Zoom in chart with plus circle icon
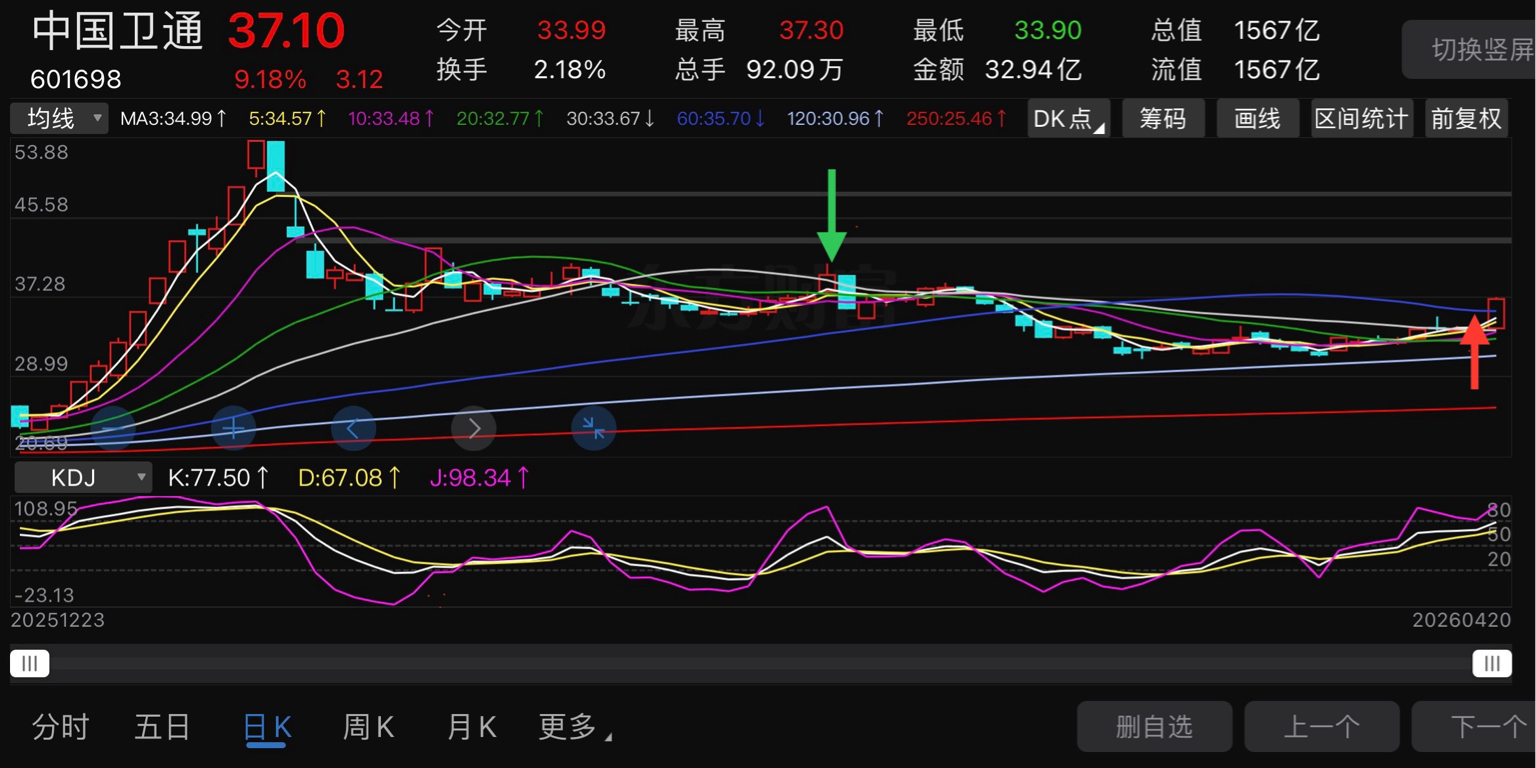The width and height of the screenshot is (1536, 768). (233, 429)
